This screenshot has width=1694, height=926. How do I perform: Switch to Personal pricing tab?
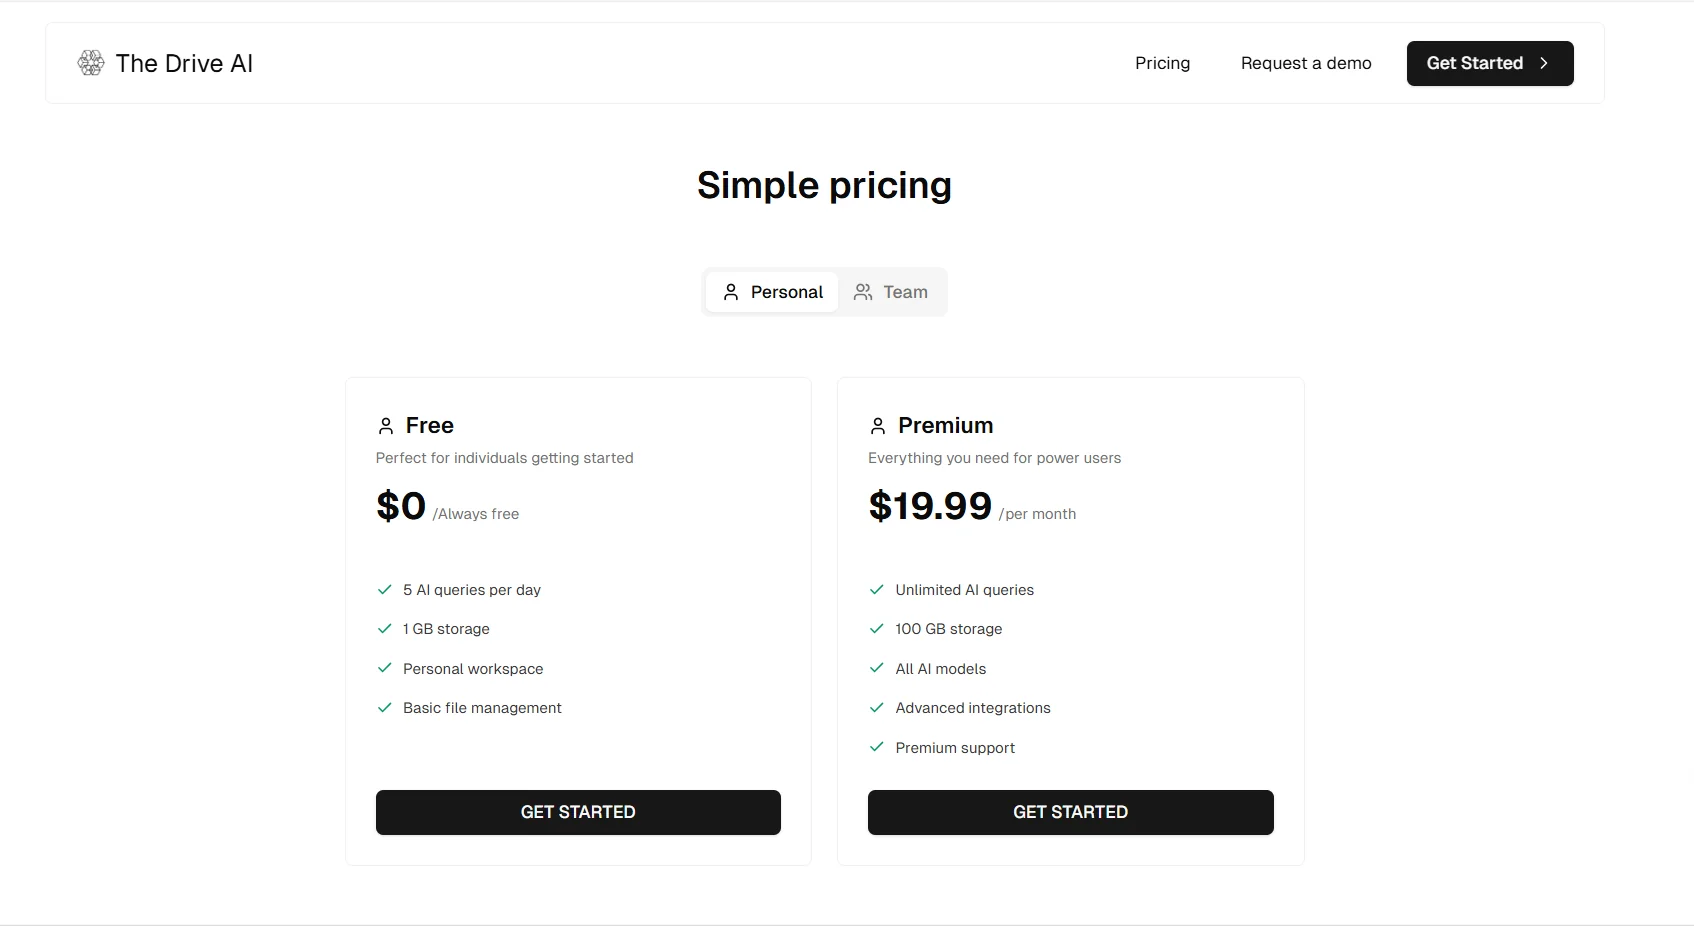pos(773,292)
